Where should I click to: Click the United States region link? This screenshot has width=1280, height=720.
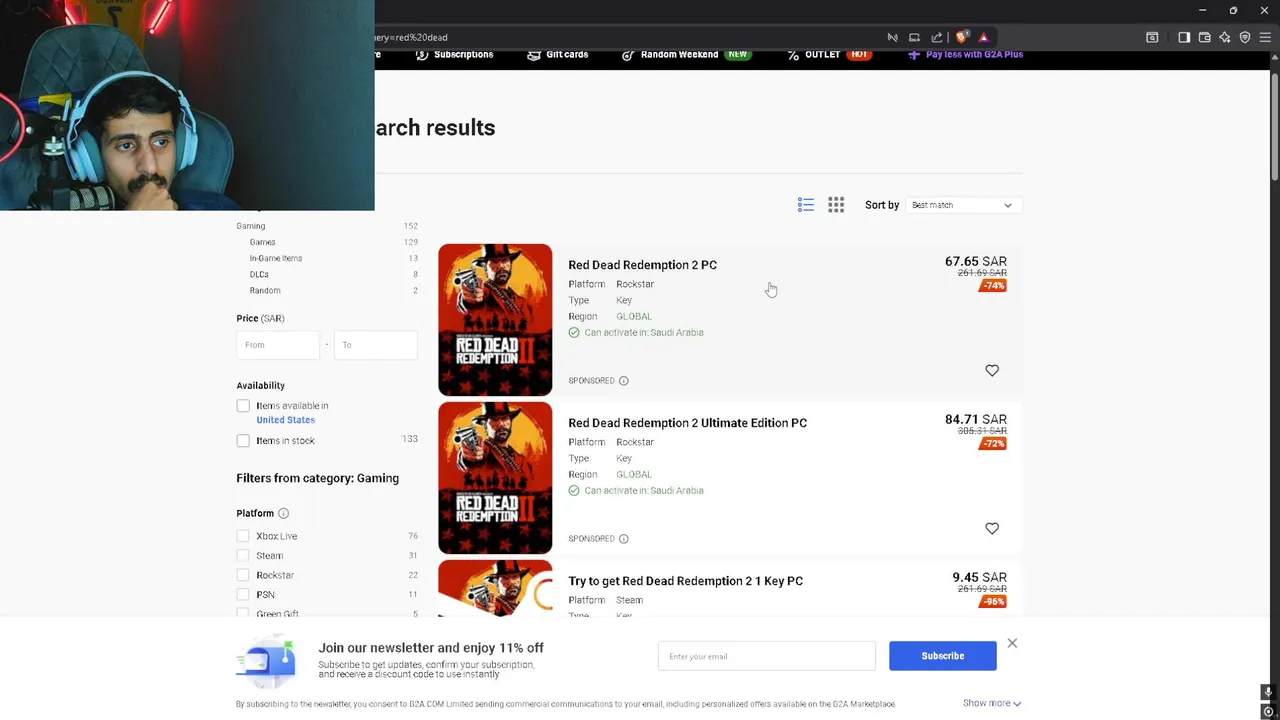pyautogui.click(x=285, y=420)
